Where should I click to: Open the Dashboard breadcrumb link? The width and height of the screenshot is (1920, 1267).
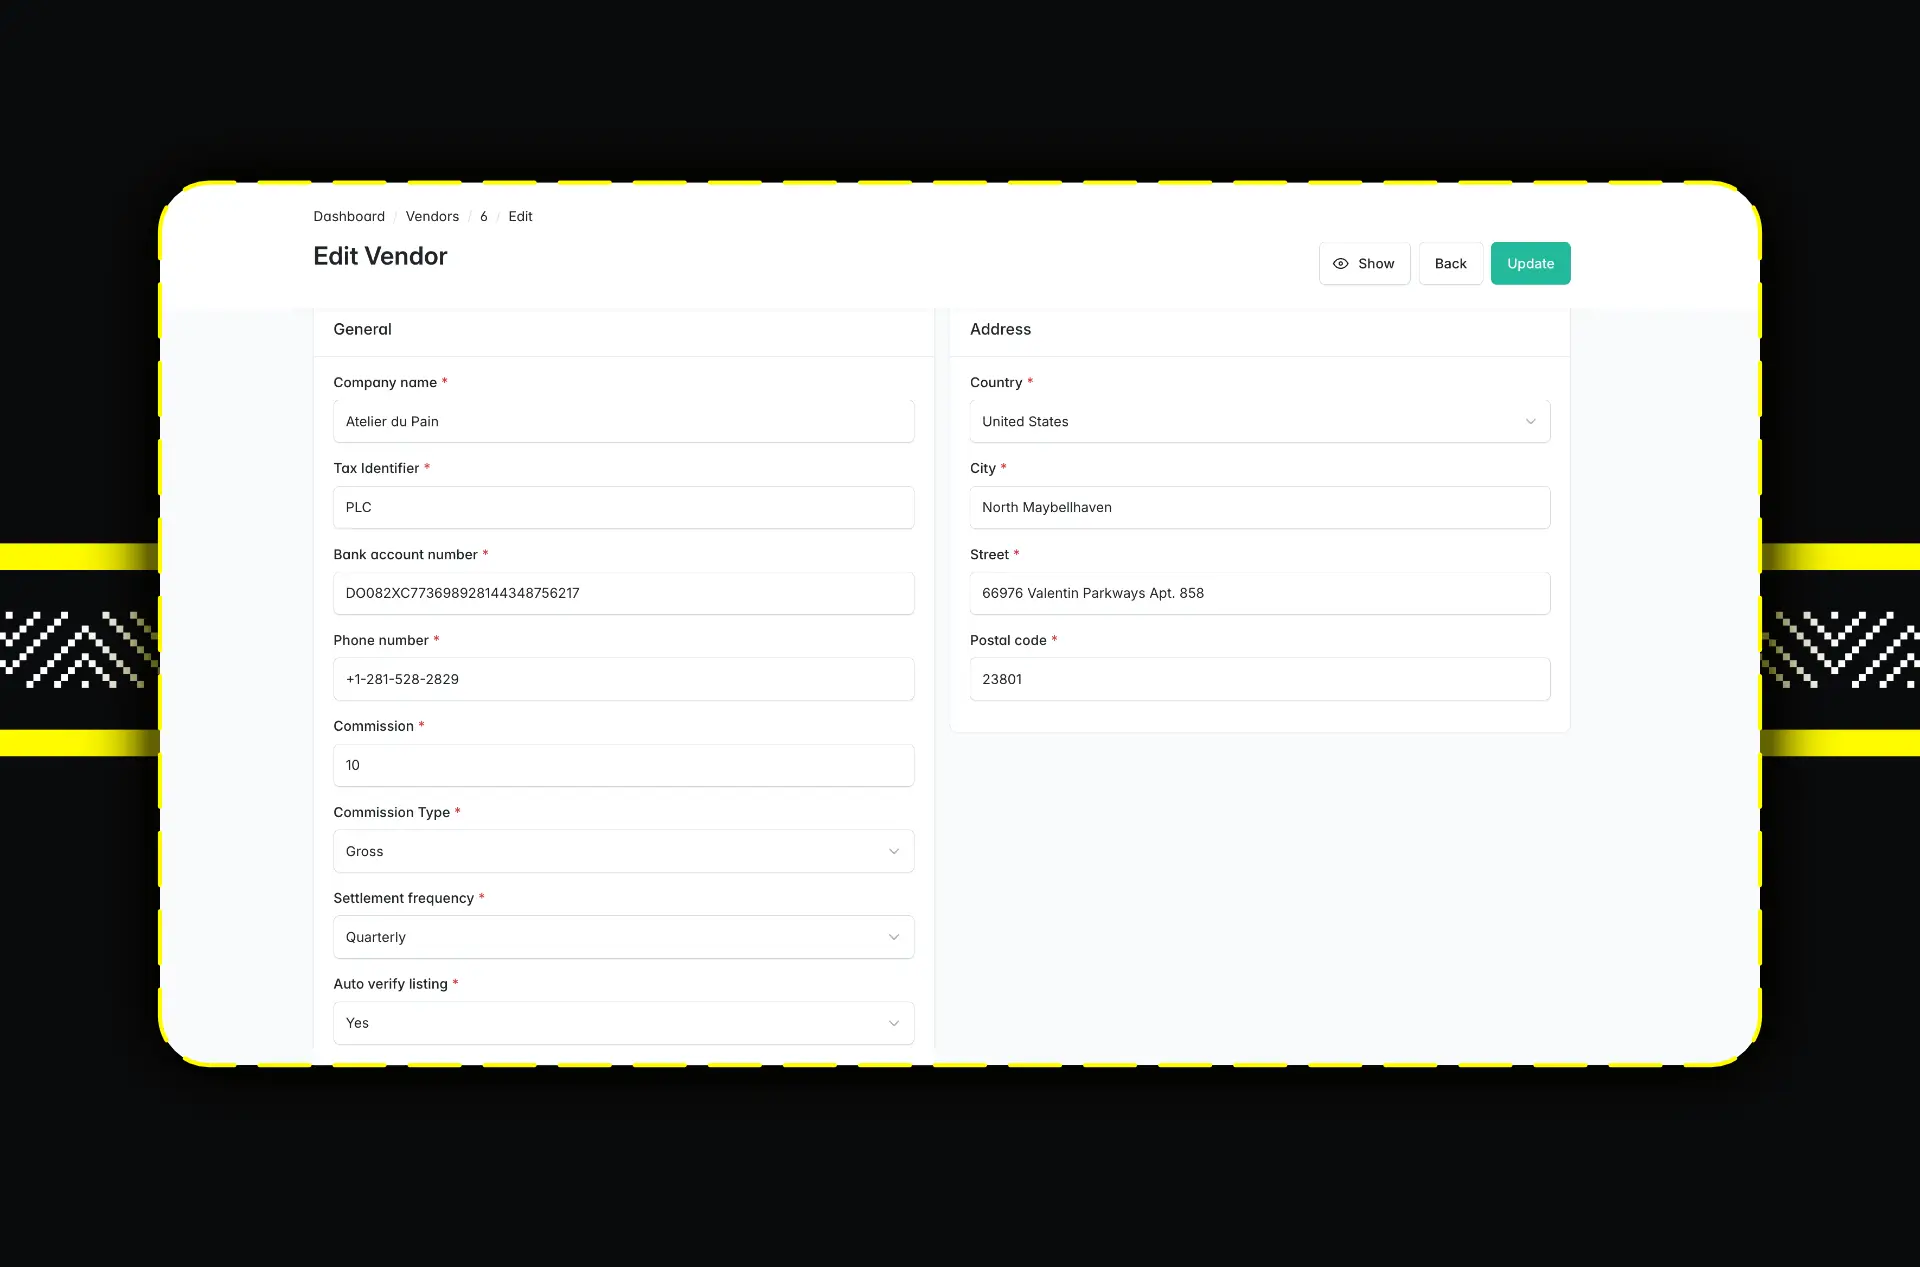(349, 216)
